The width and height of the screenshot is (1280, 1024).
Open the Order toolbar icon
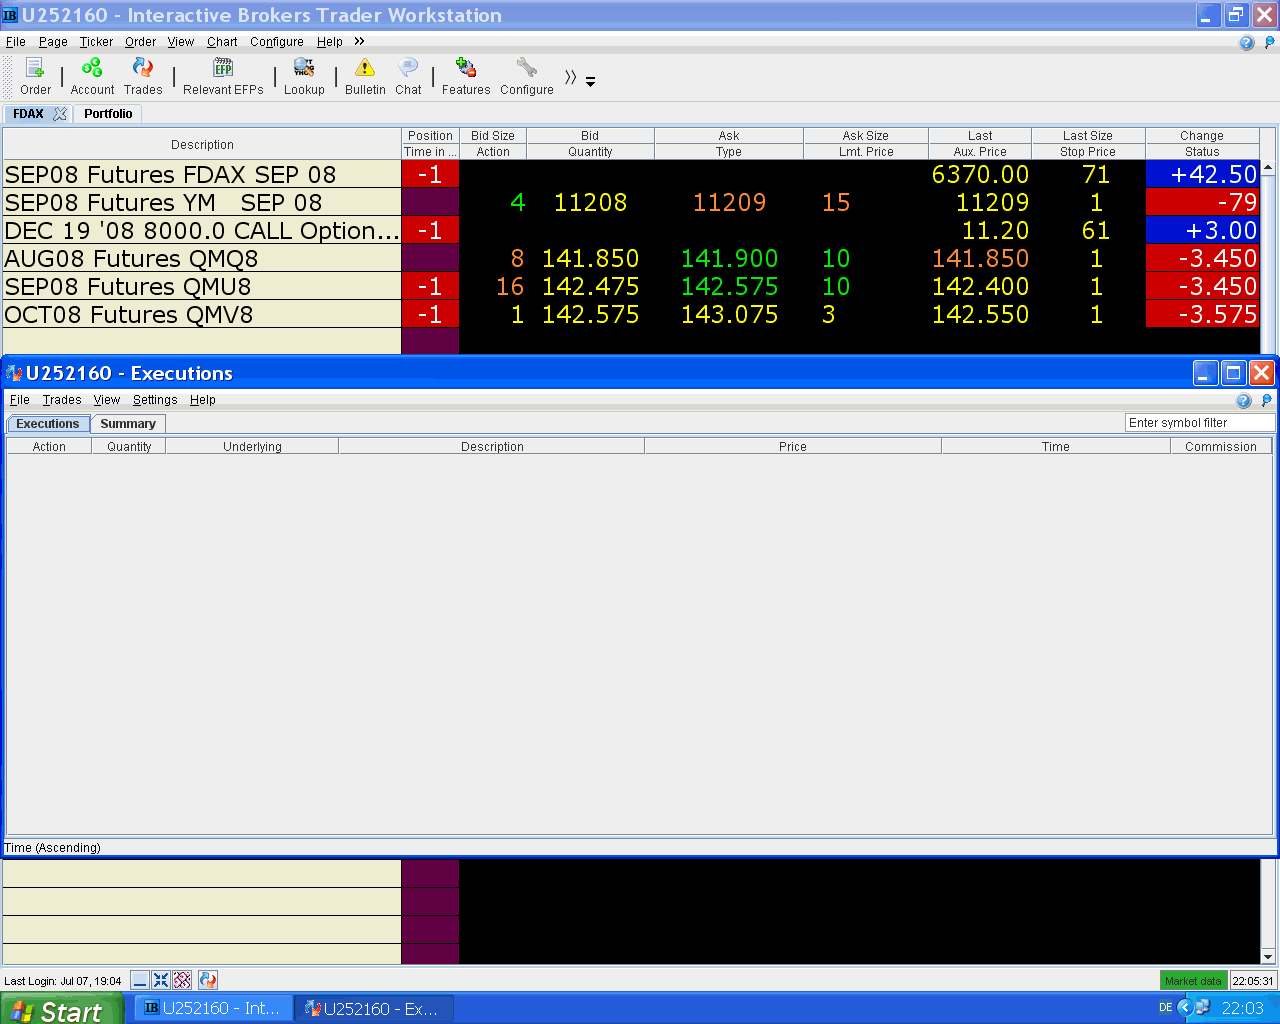pyautogui.click(x=35, y=76)
